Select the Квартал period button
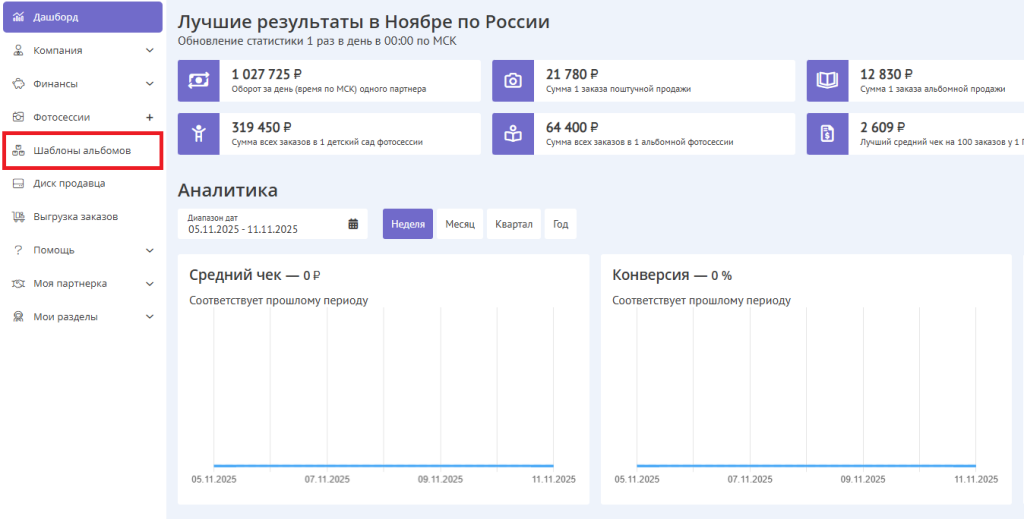 (x=513, y=224)
